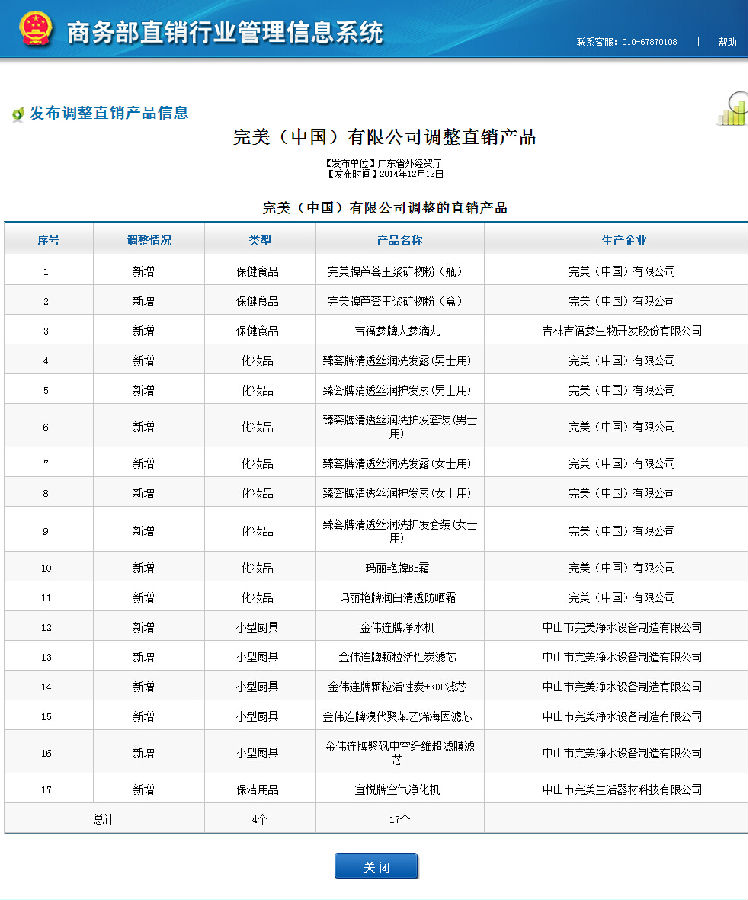Click the two-line men's hair set name in row 6
Screen dimensions: 748x900
coord(400,427)
